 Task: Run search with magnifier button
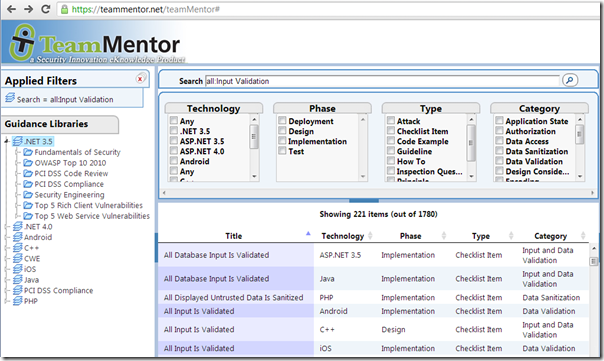pos(570,80)
